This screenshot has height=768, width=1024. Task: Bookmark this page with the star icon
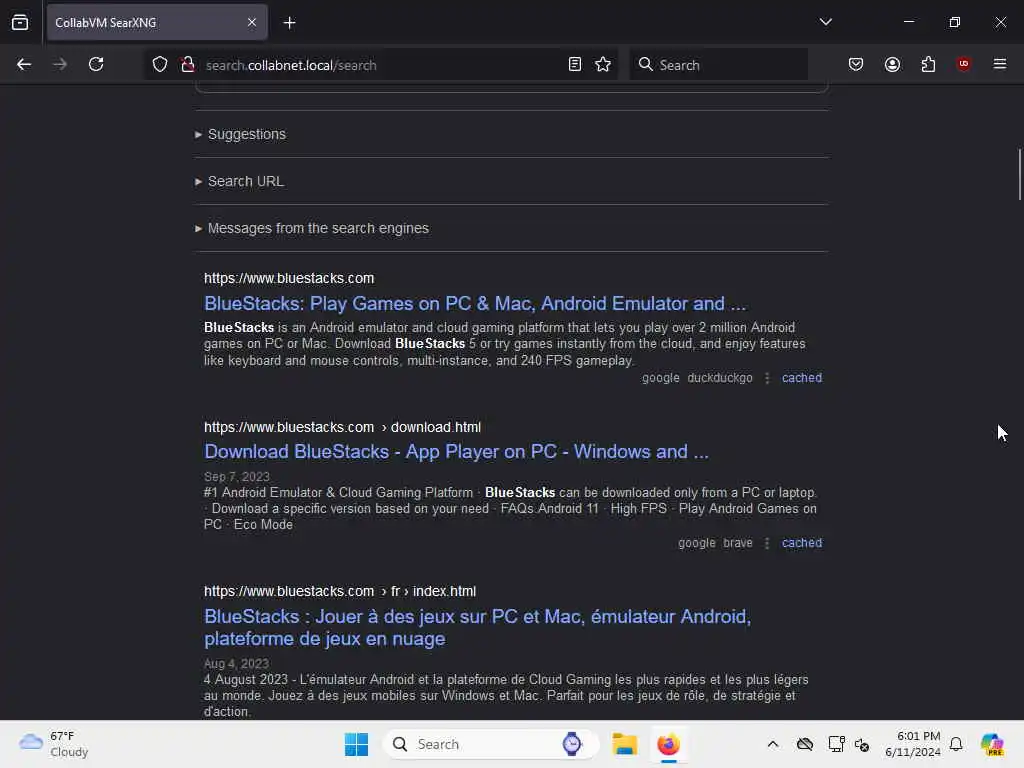pyautogui.click(x=603, y=64)
